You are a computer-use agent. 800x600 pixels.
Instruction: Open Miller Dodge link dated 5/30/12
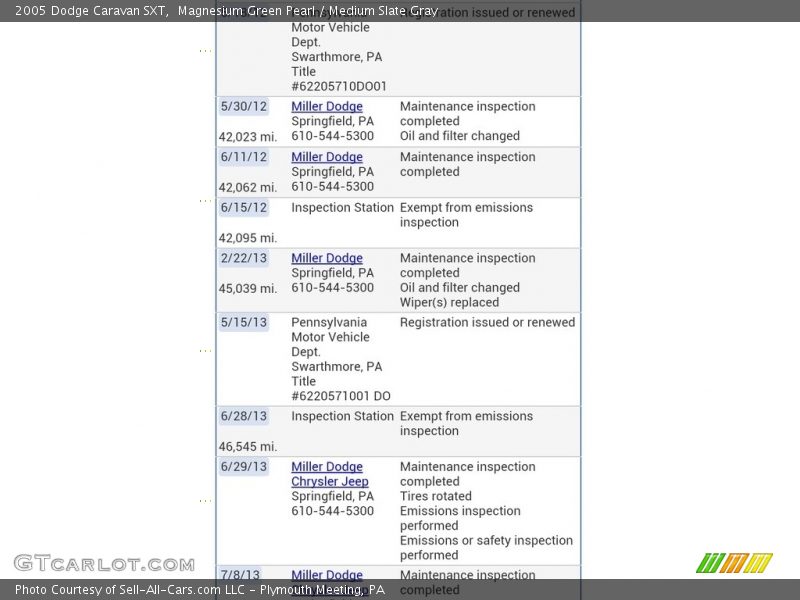(x=327, y=106)
